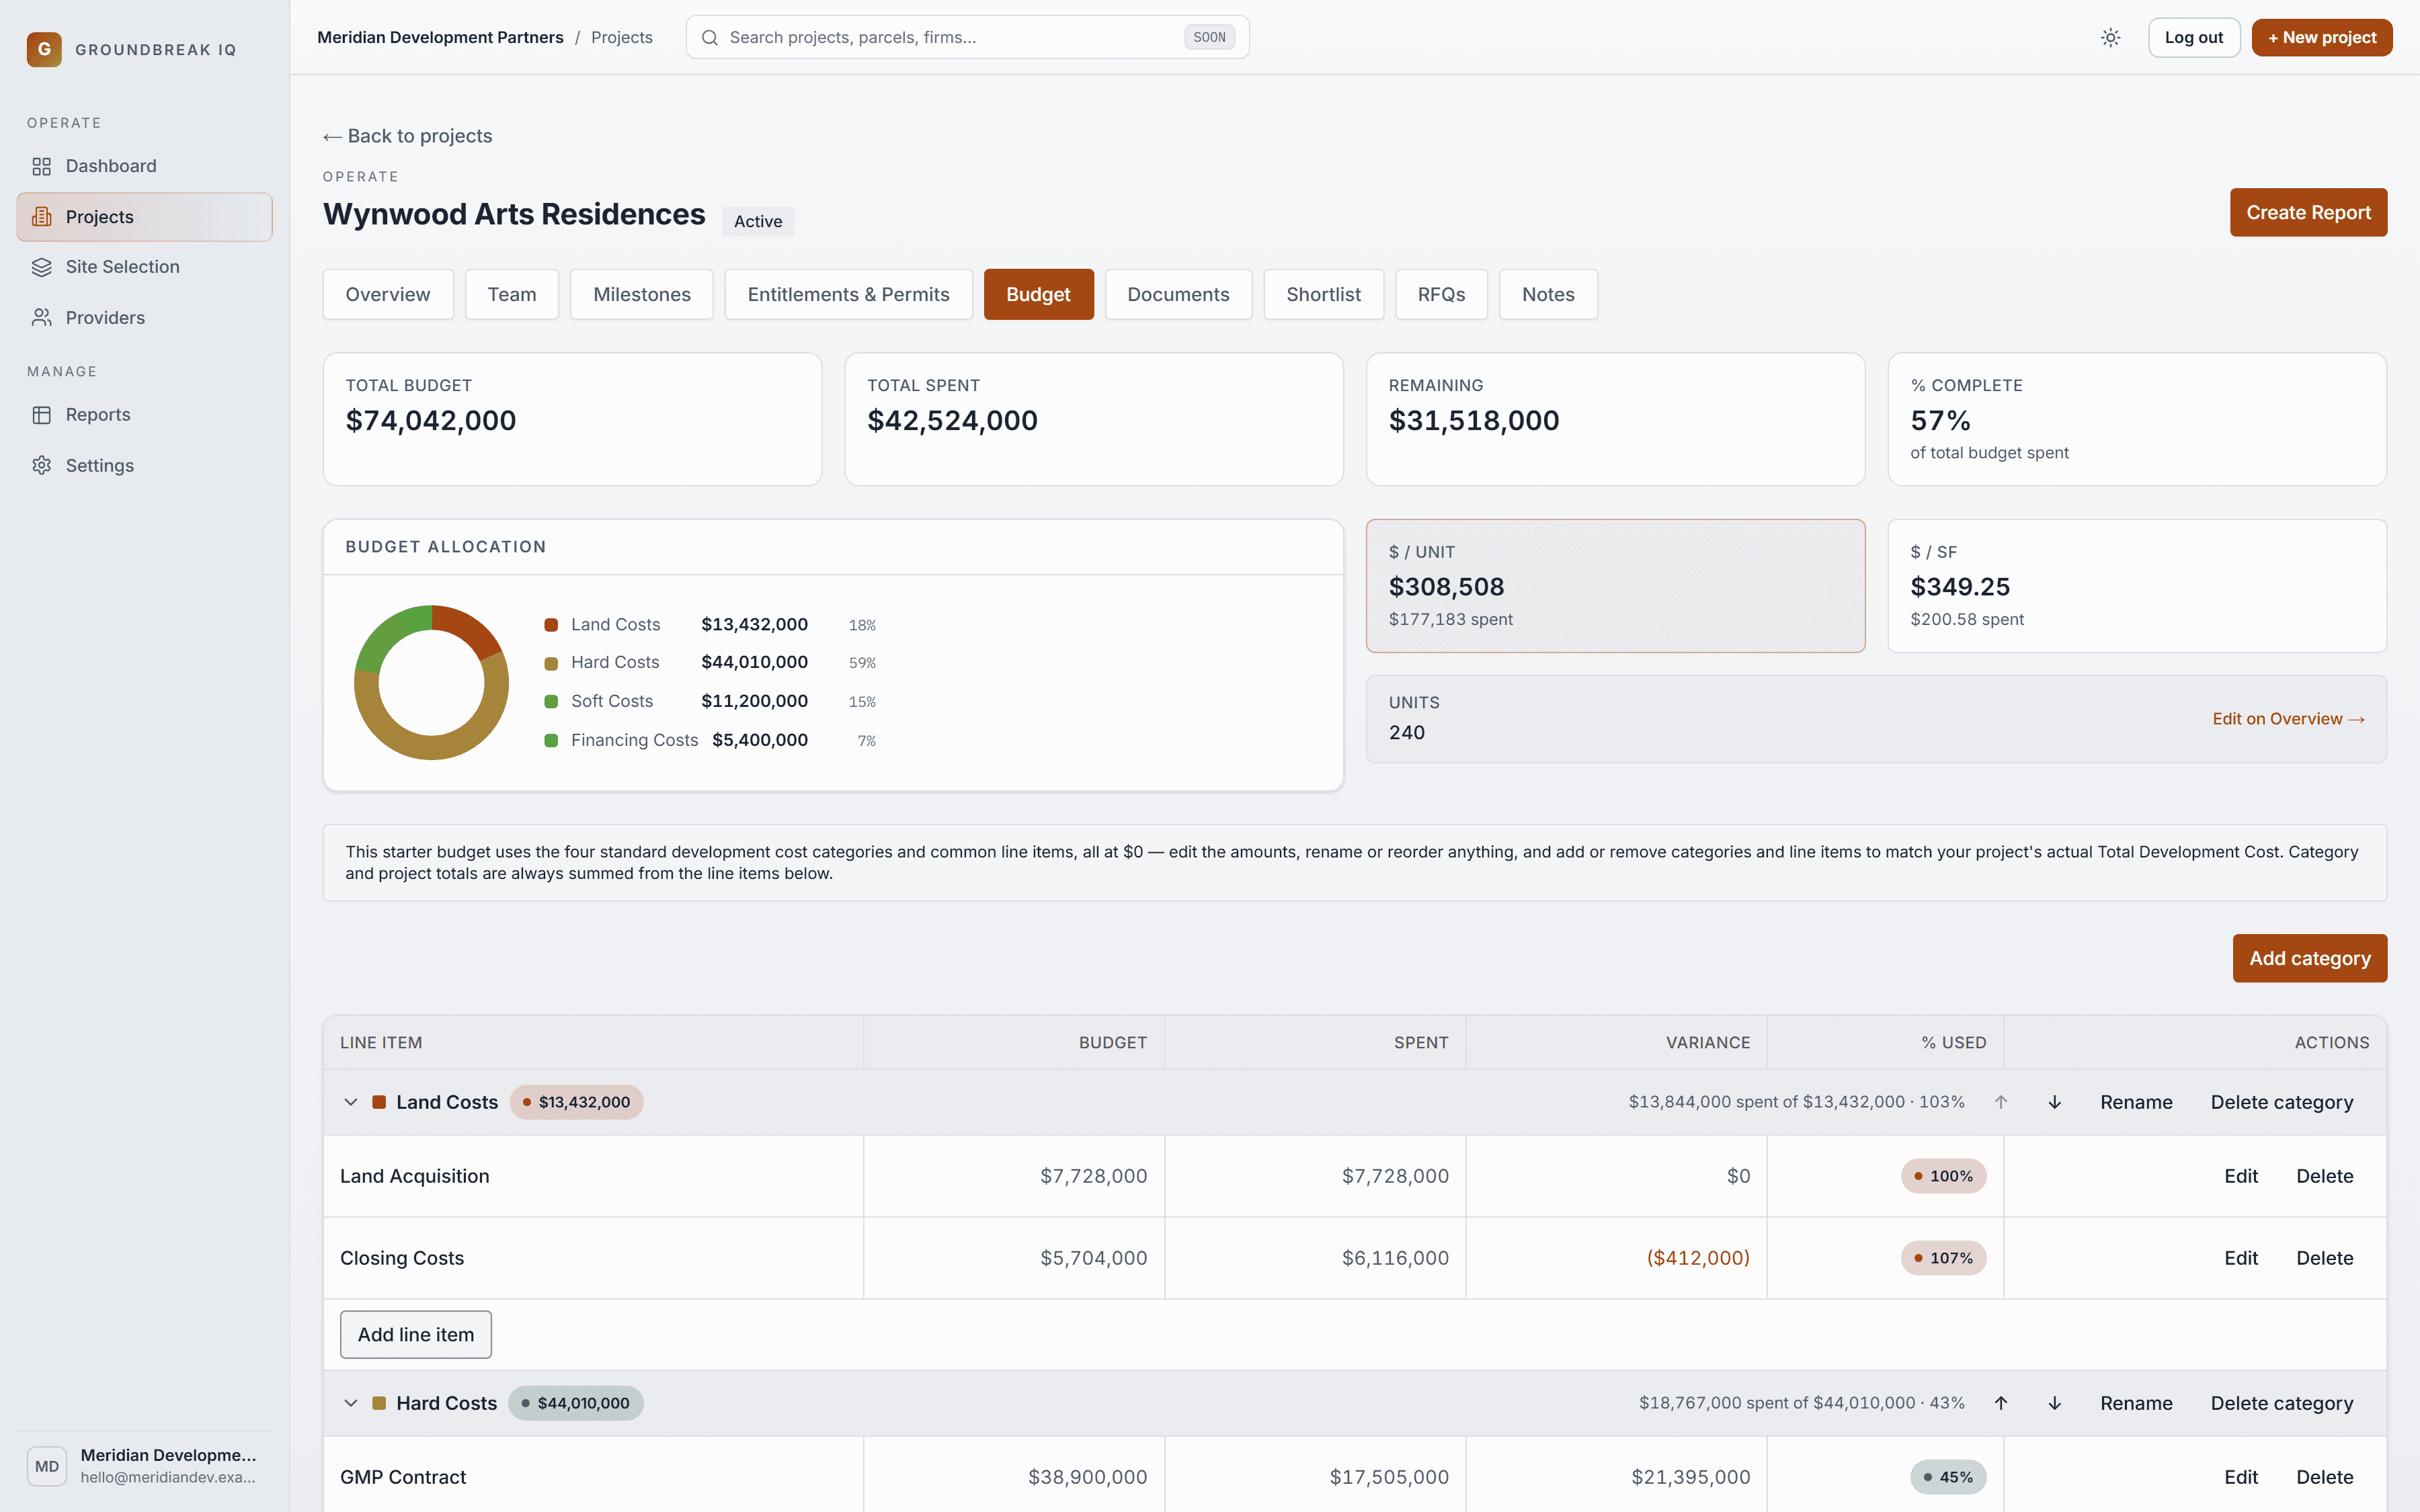Move Hard Costs category down arrow
This screenshot has height=1512, width=2420.
2055,1403
